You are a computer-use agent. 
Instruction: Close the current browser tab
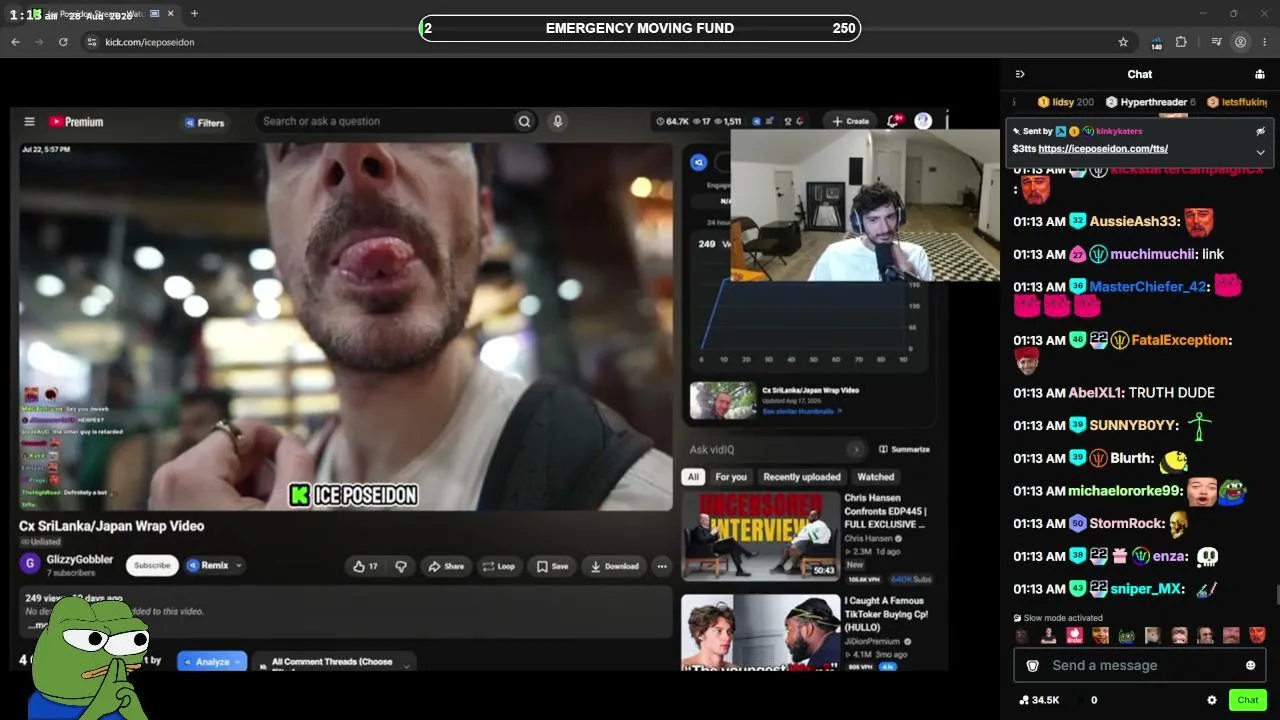click(171, 14)
